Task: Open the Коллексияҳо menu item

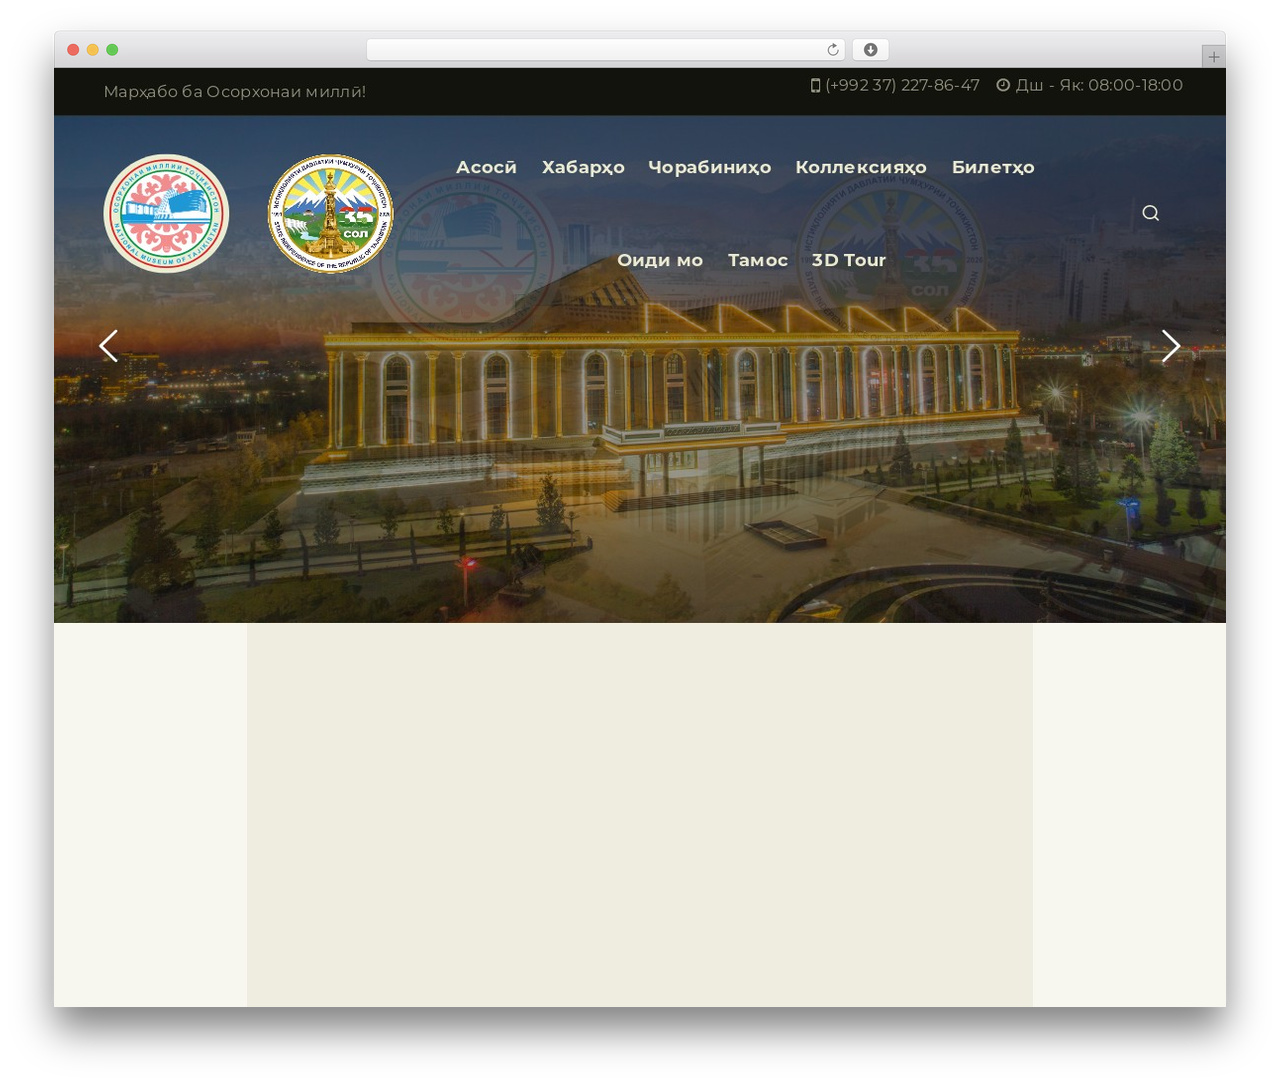Action: [861, 167]
